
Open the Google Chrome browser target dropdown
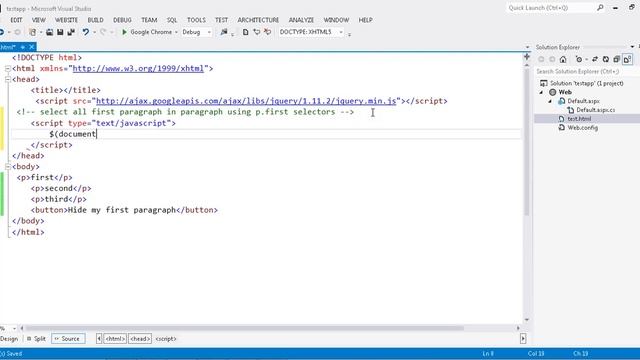pyautogui.click(x=176, y=32)
